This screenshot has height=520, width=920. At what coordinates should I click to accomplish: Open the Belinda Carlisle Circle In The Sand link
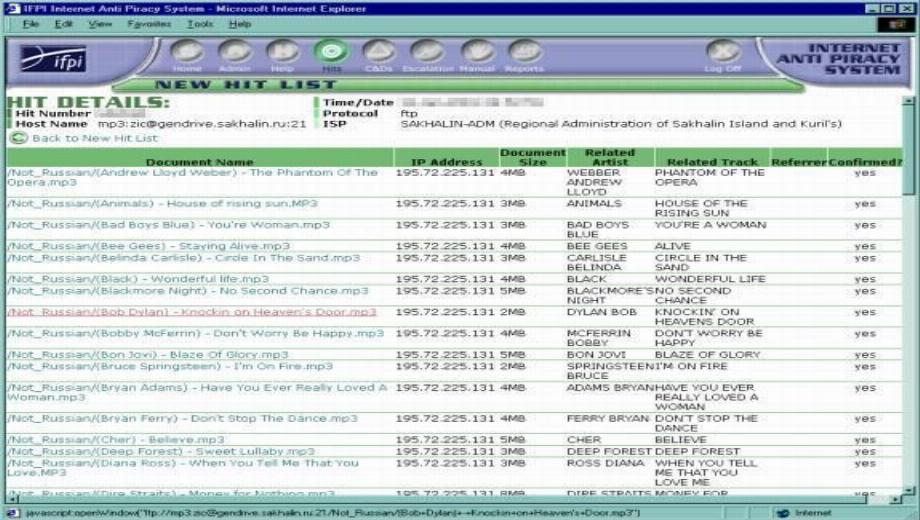184,258
